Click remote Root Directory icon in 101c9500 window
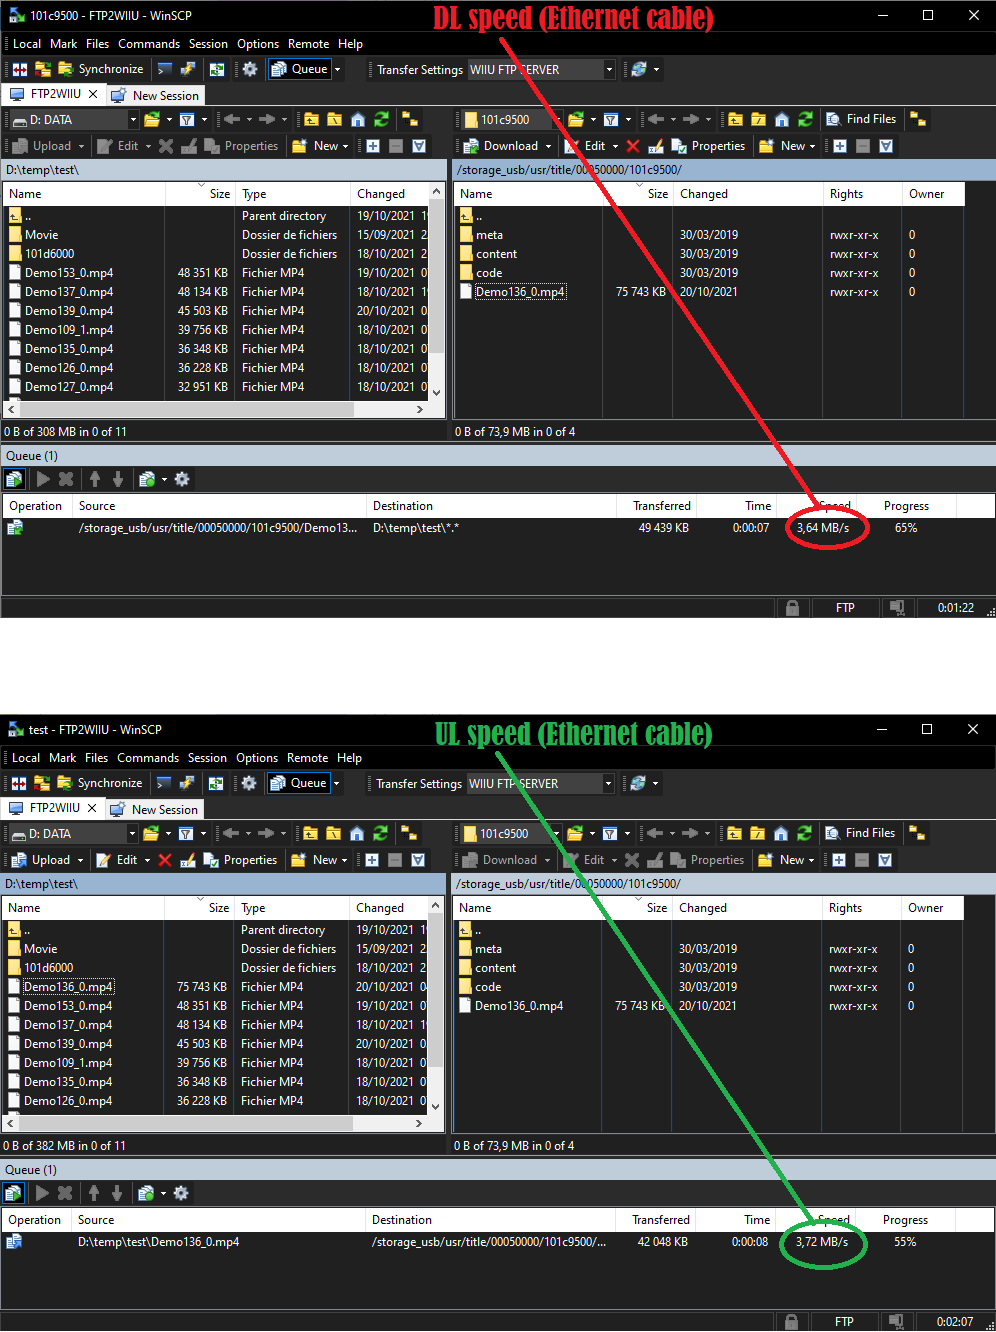The height and width of the screenshot is (1332, 996). point(758,119)
